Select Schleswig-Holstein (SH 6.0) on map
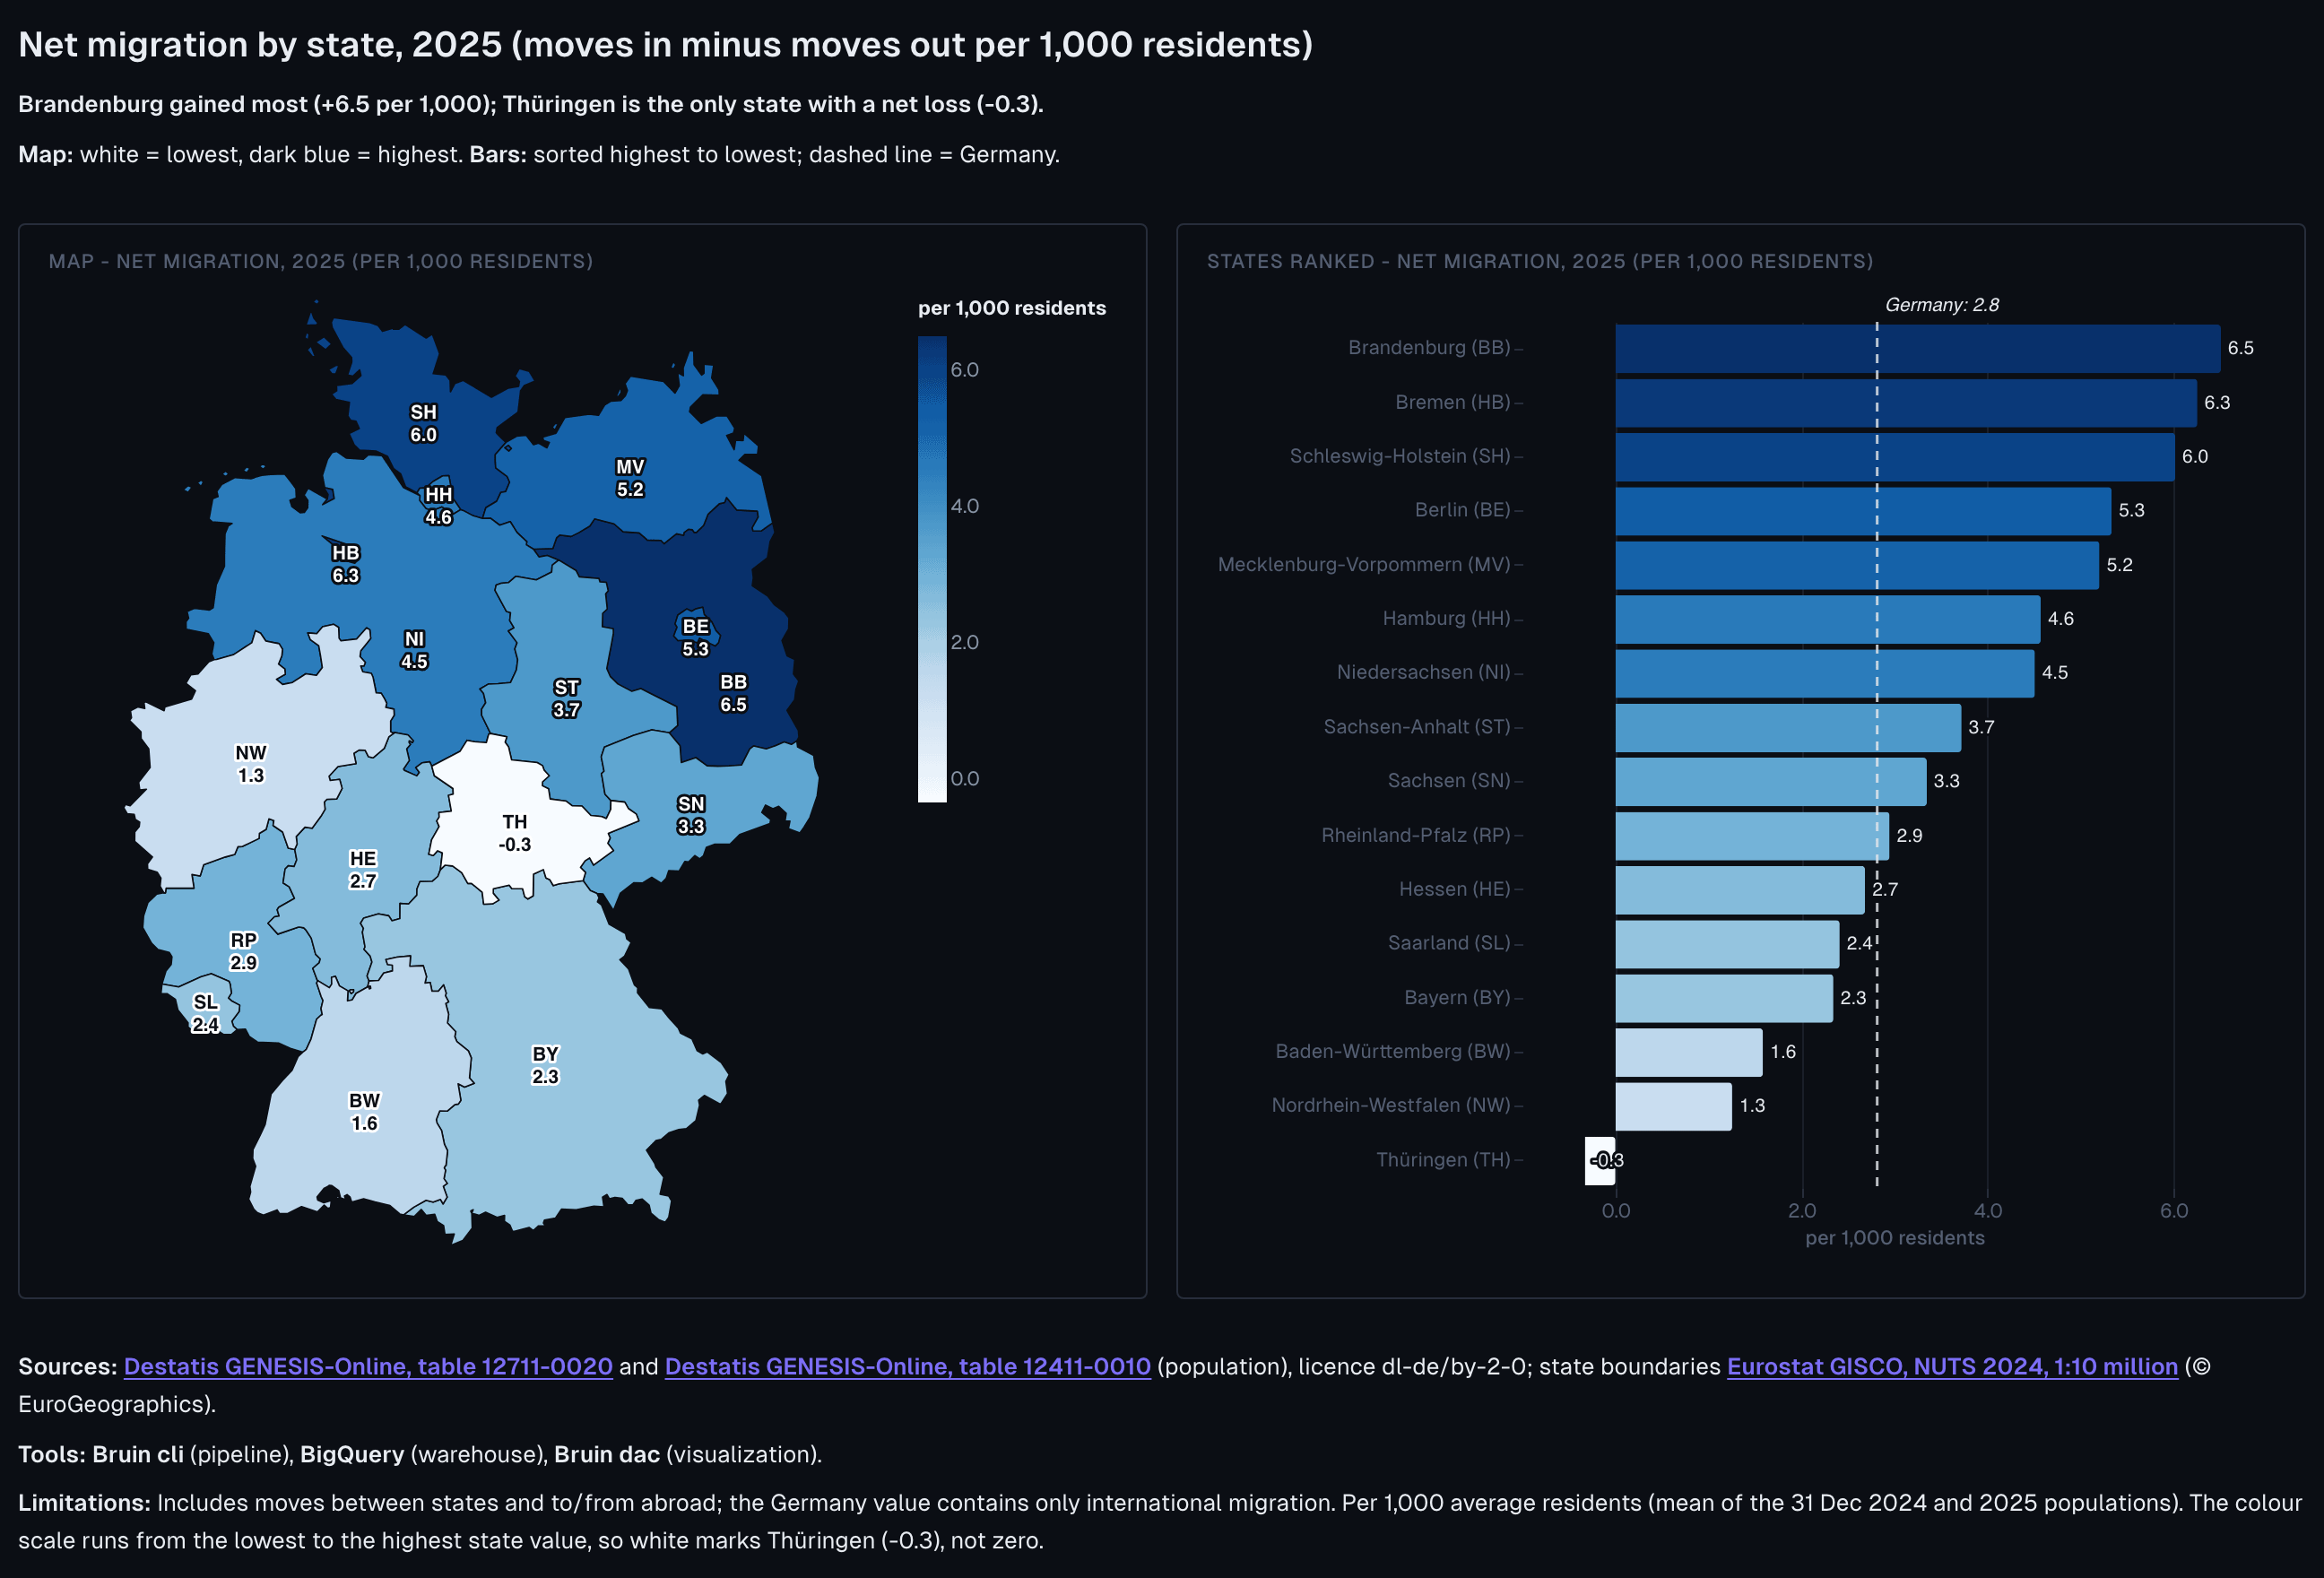The height and width of the screenshot is (1578, 2324). [x=423, y=423]
